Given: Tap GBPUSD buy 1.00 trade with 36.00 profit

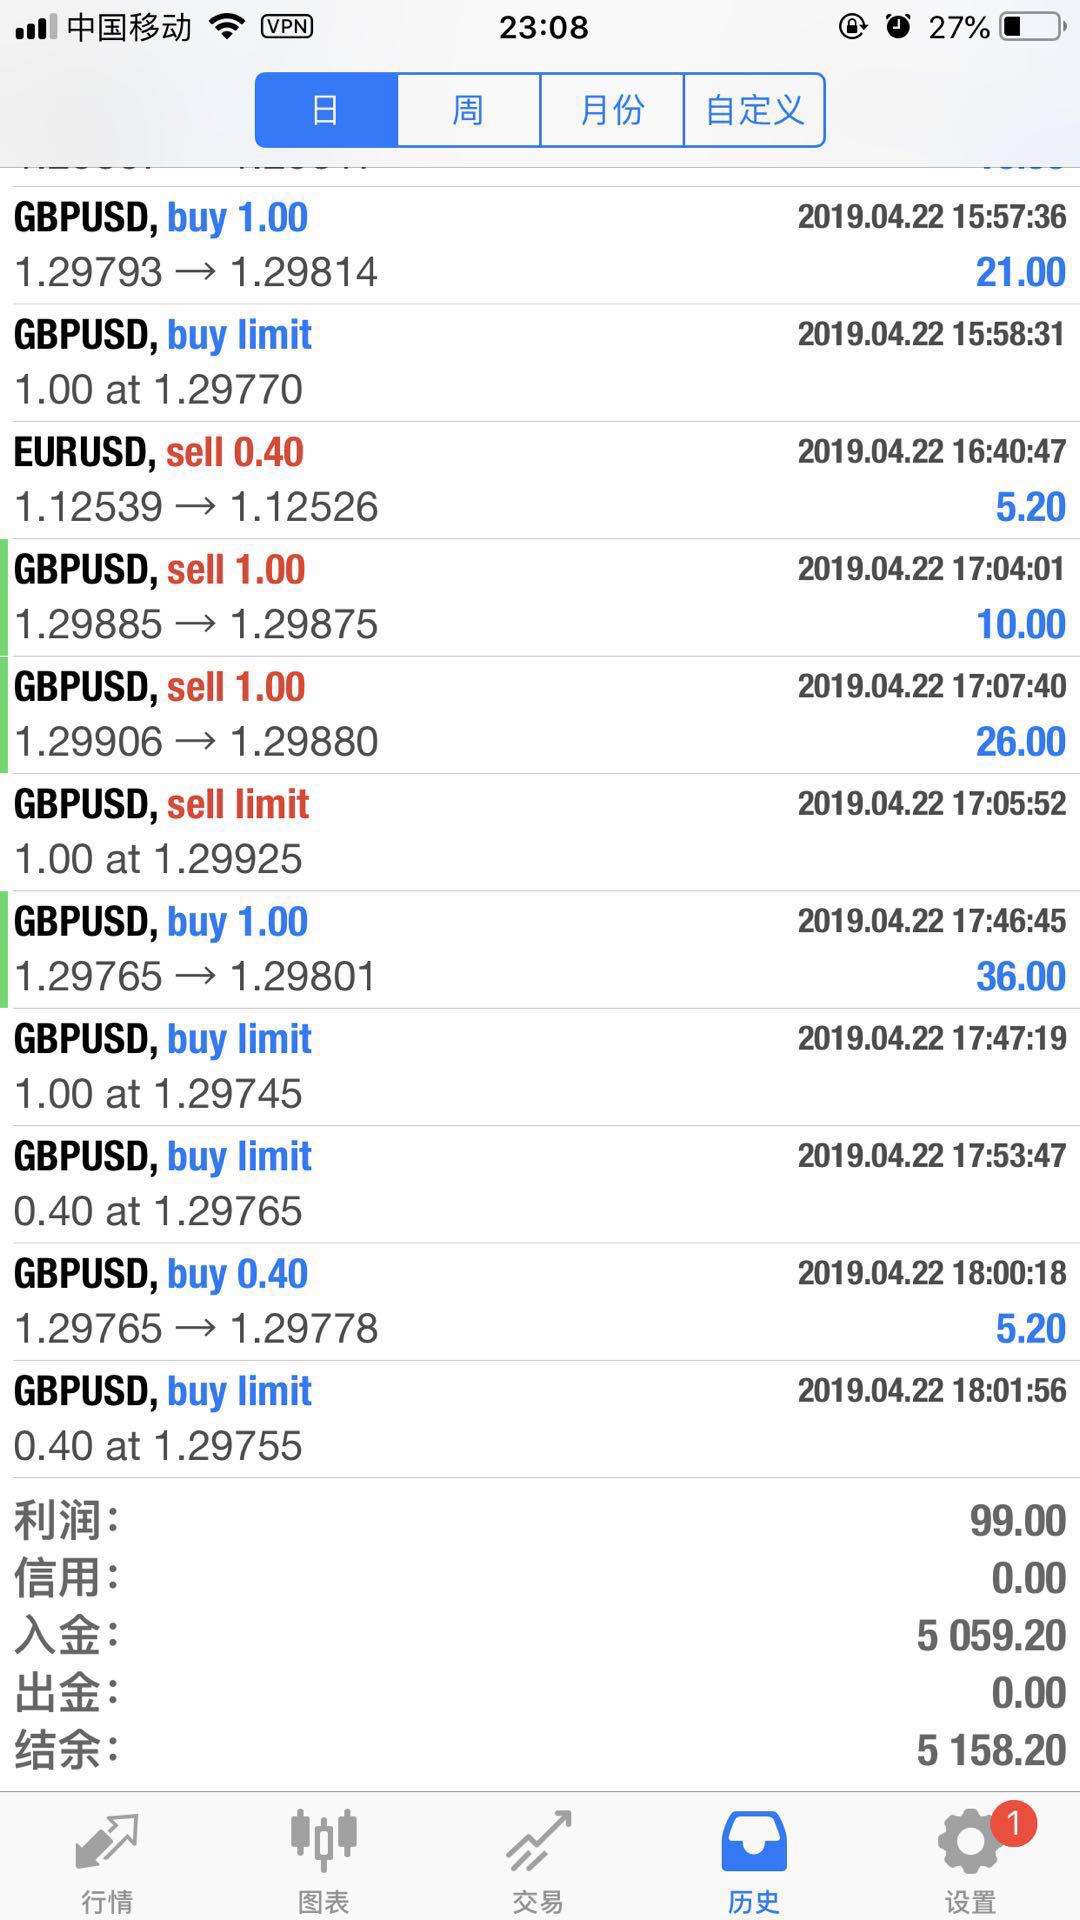Looking at the screenshot, I should [x=540, y=949].
